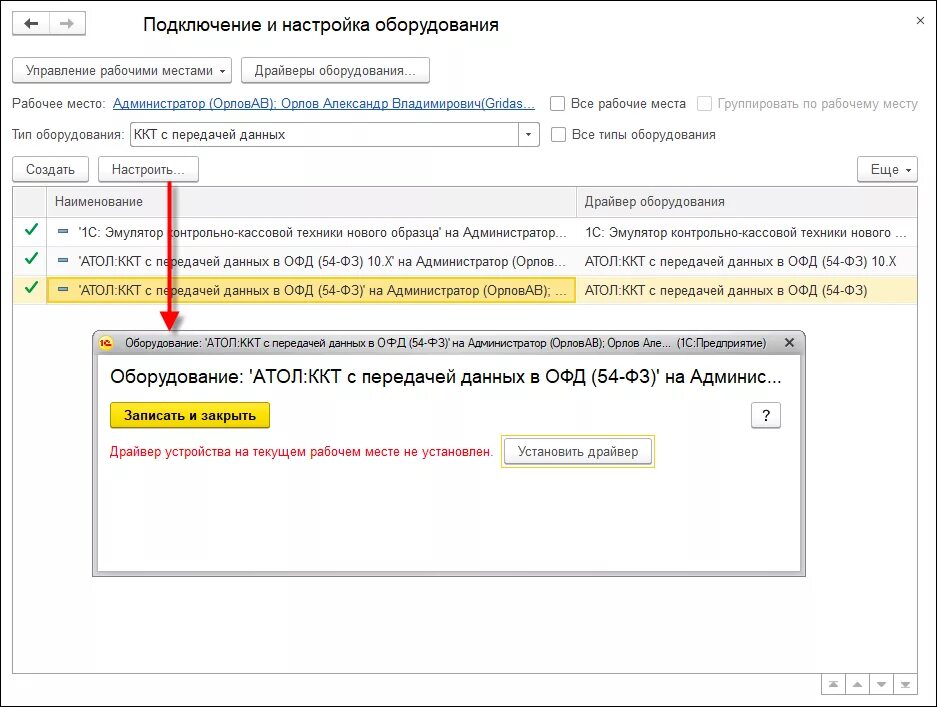This screenshot has height=707, width=937.
Task: Close the Оборудование dialog window
Action: click(789, 342)
